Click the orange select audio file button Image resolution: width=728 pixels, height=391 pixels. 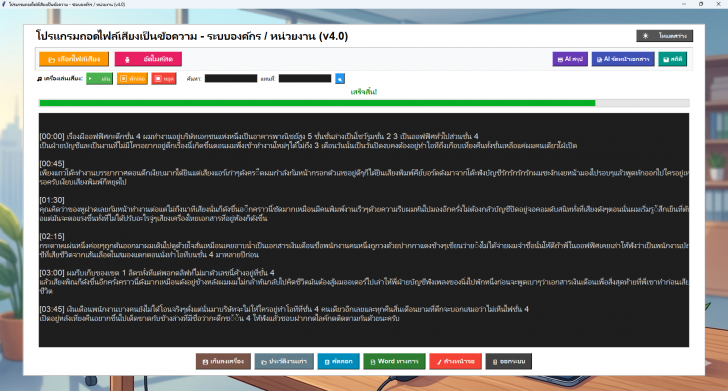tap(74, 59)
